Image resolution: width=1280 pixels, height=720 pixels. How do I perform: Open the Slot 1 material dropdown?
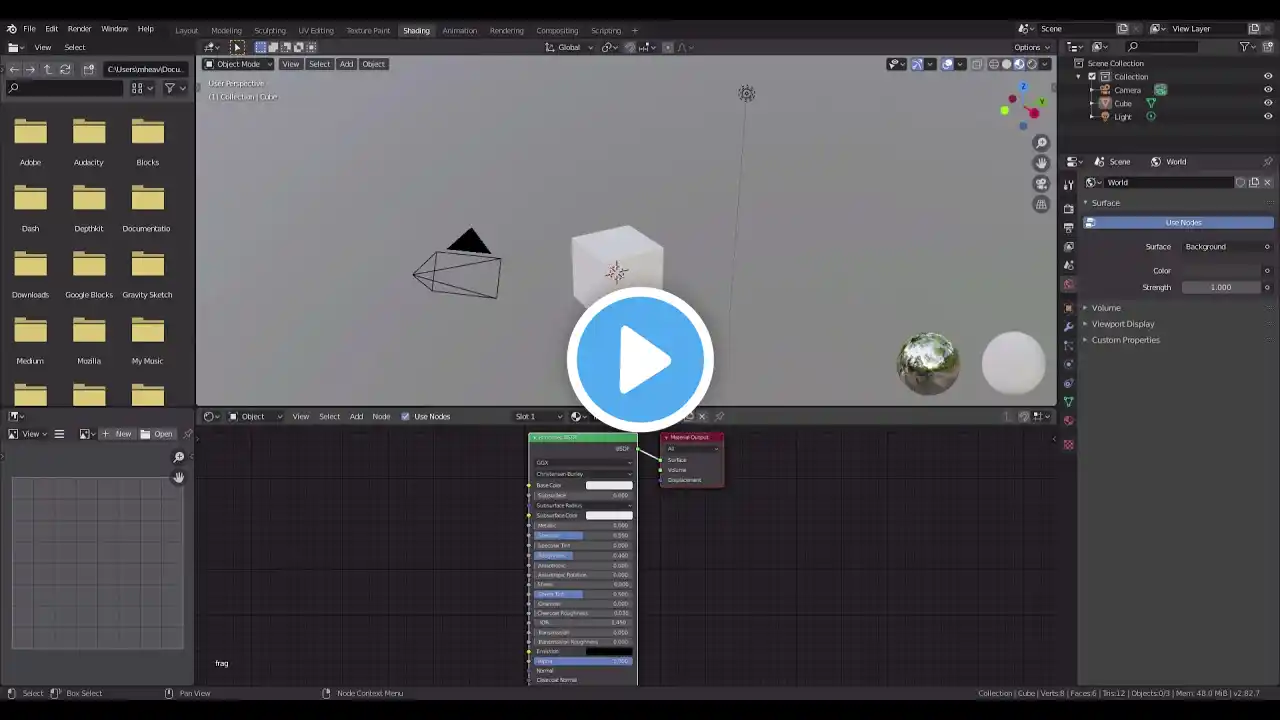(538, 417)
